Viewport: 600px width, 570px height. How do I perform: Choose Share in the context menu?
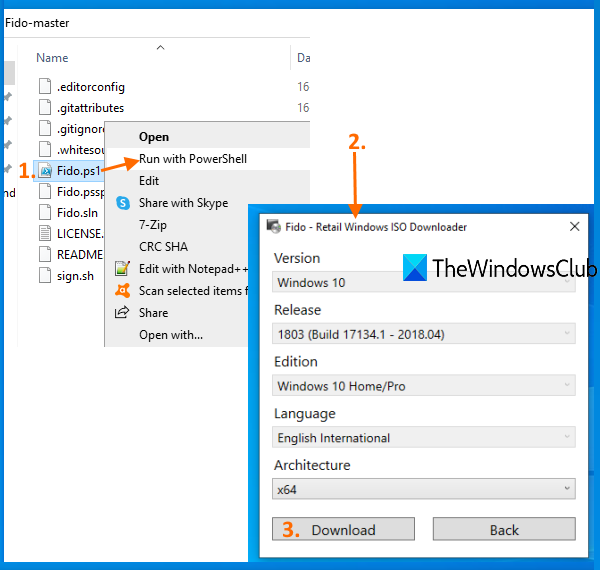[177, 313]
